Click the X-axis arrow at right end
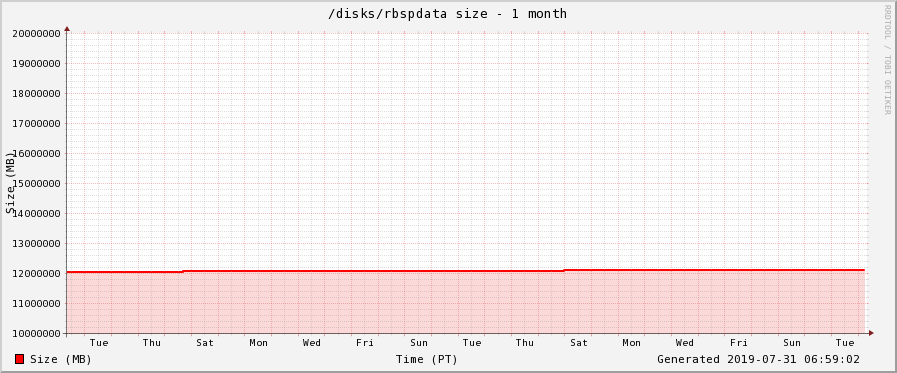This screenshot has height=373, width=897. (x=871, y=333)
